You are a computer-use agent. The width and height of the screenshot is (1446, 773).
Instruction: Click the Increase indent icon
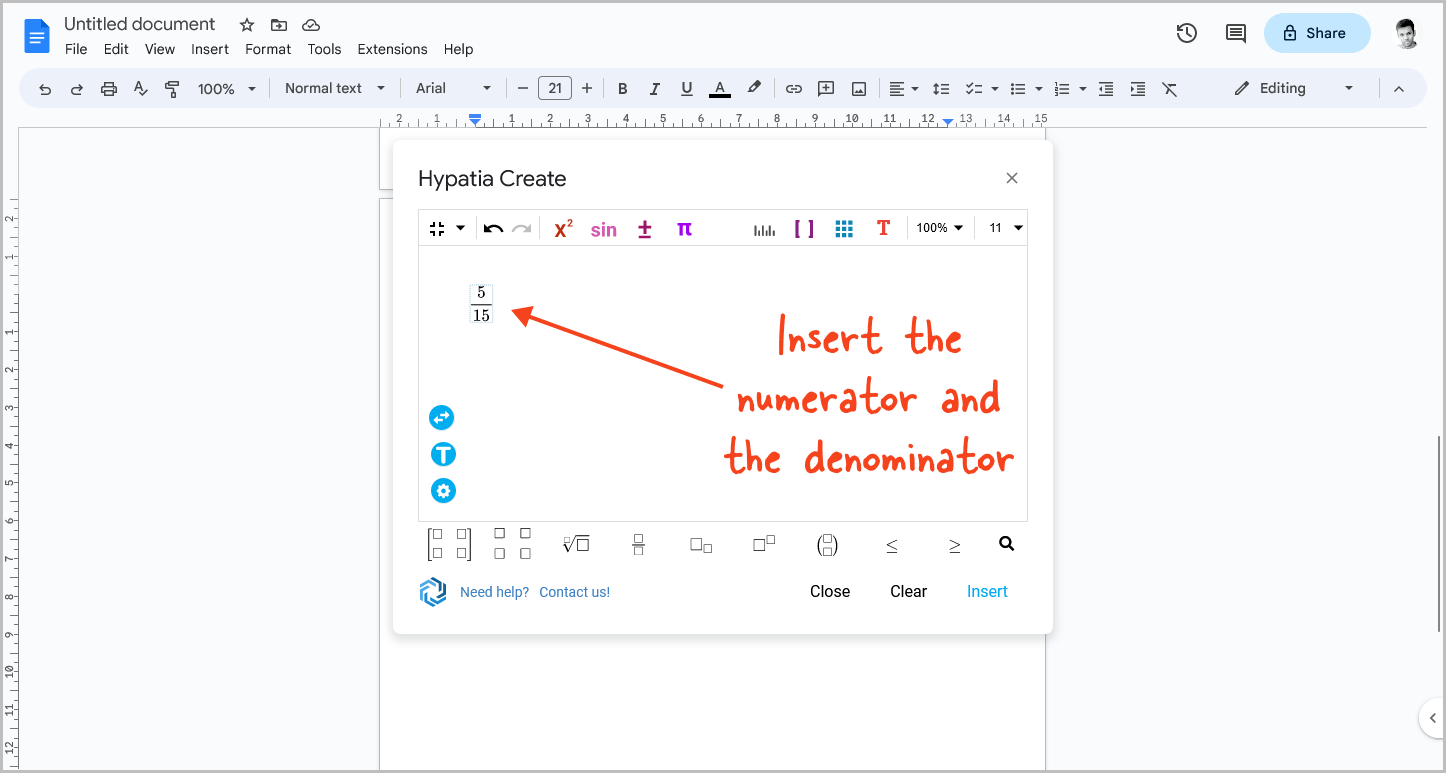1138,89
